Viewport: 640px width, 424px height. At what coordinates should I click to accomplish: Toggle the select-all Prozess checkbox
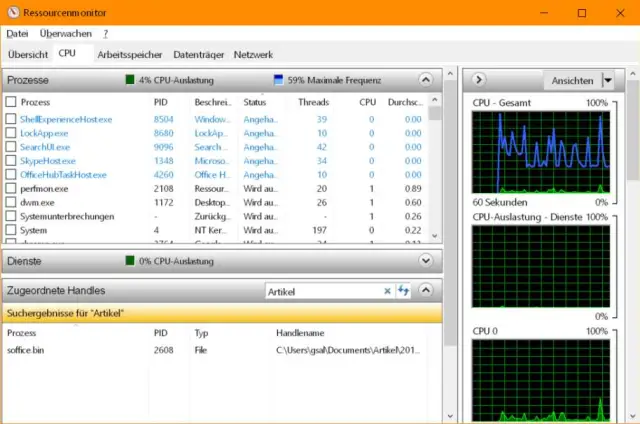pyautogui.click(x=11, y=102)
